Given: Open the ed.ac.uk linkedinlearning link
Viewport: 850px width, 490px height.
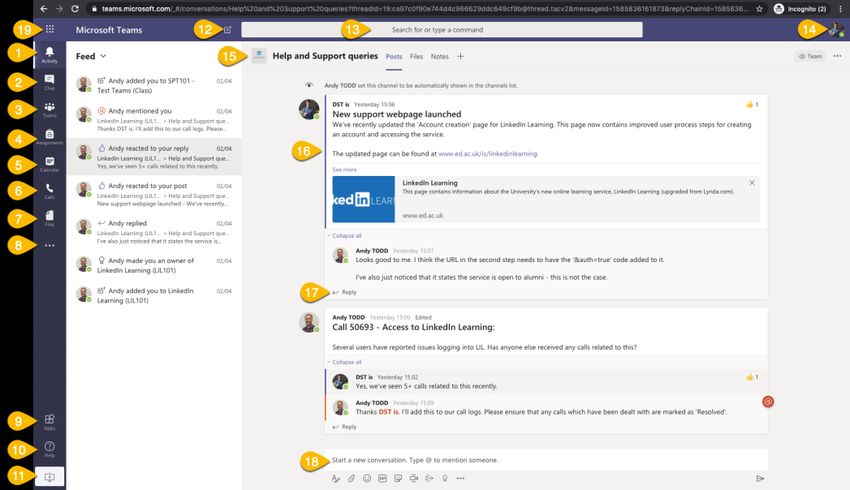Looking at the screenshot, I should [488, 154].
